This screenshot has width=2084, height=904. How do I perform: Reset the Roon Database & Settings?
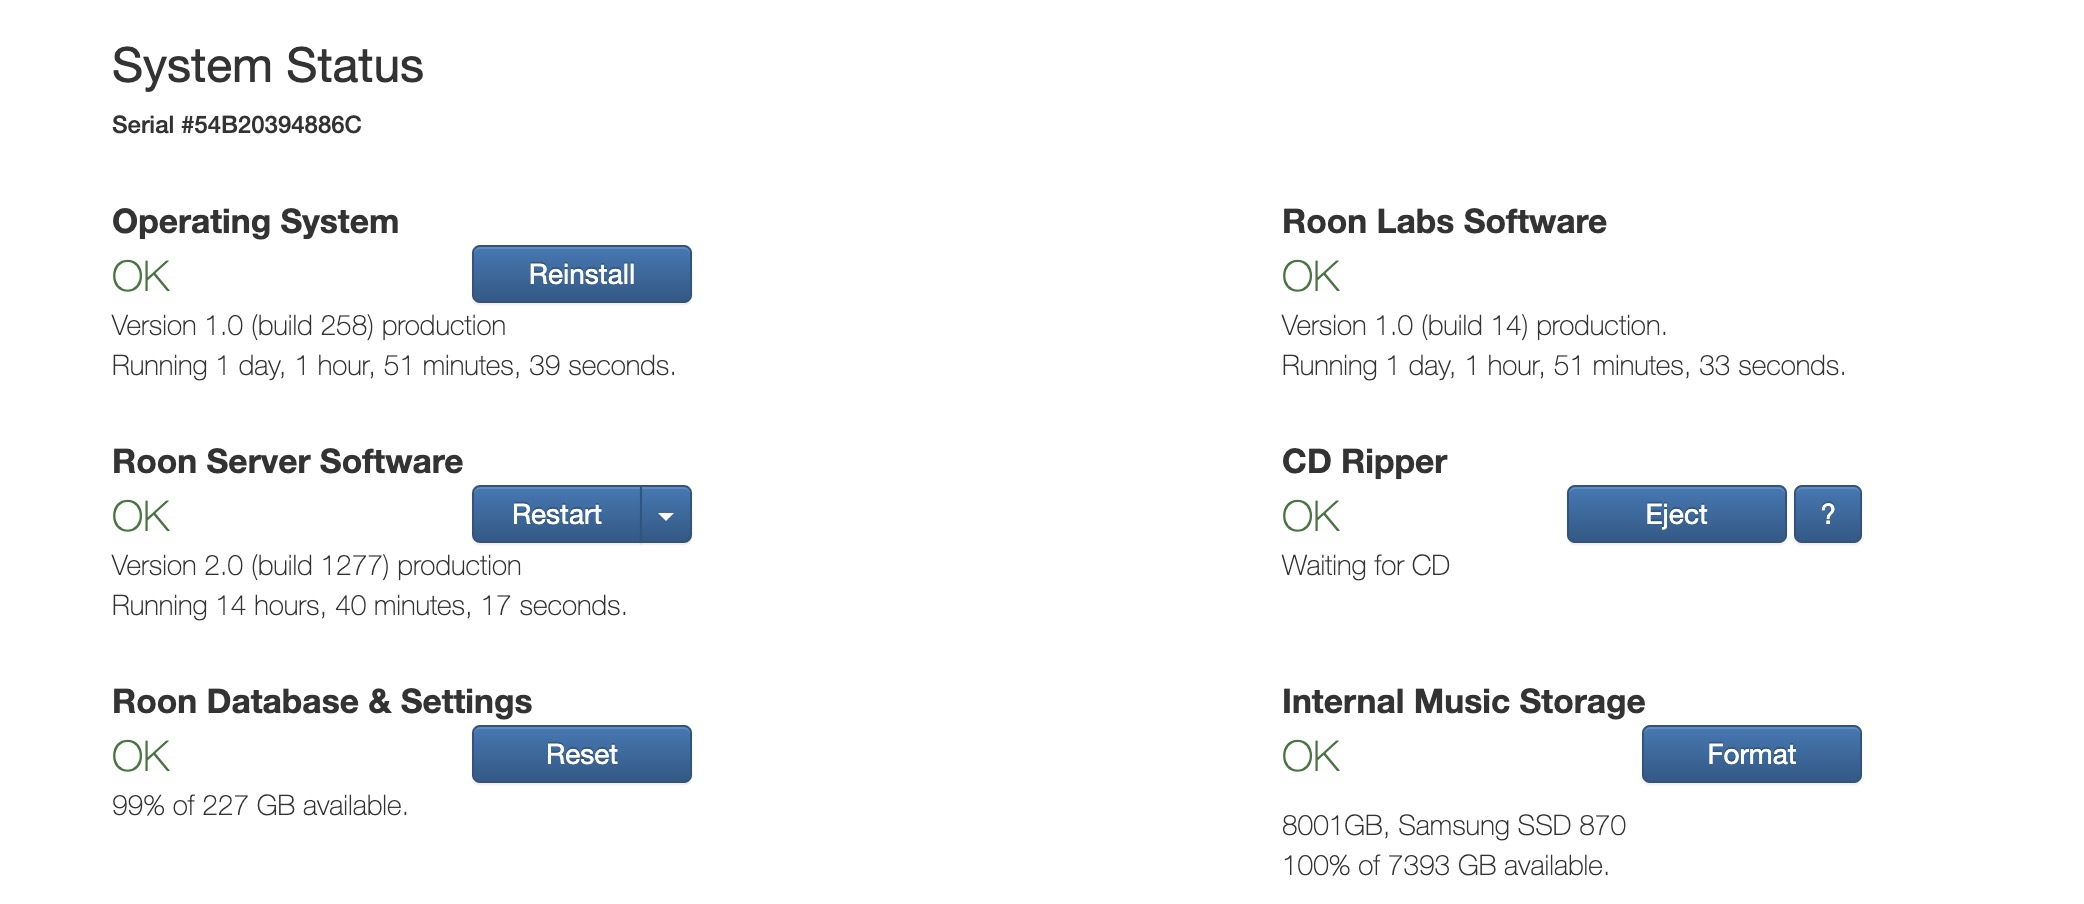pos(581,754)
